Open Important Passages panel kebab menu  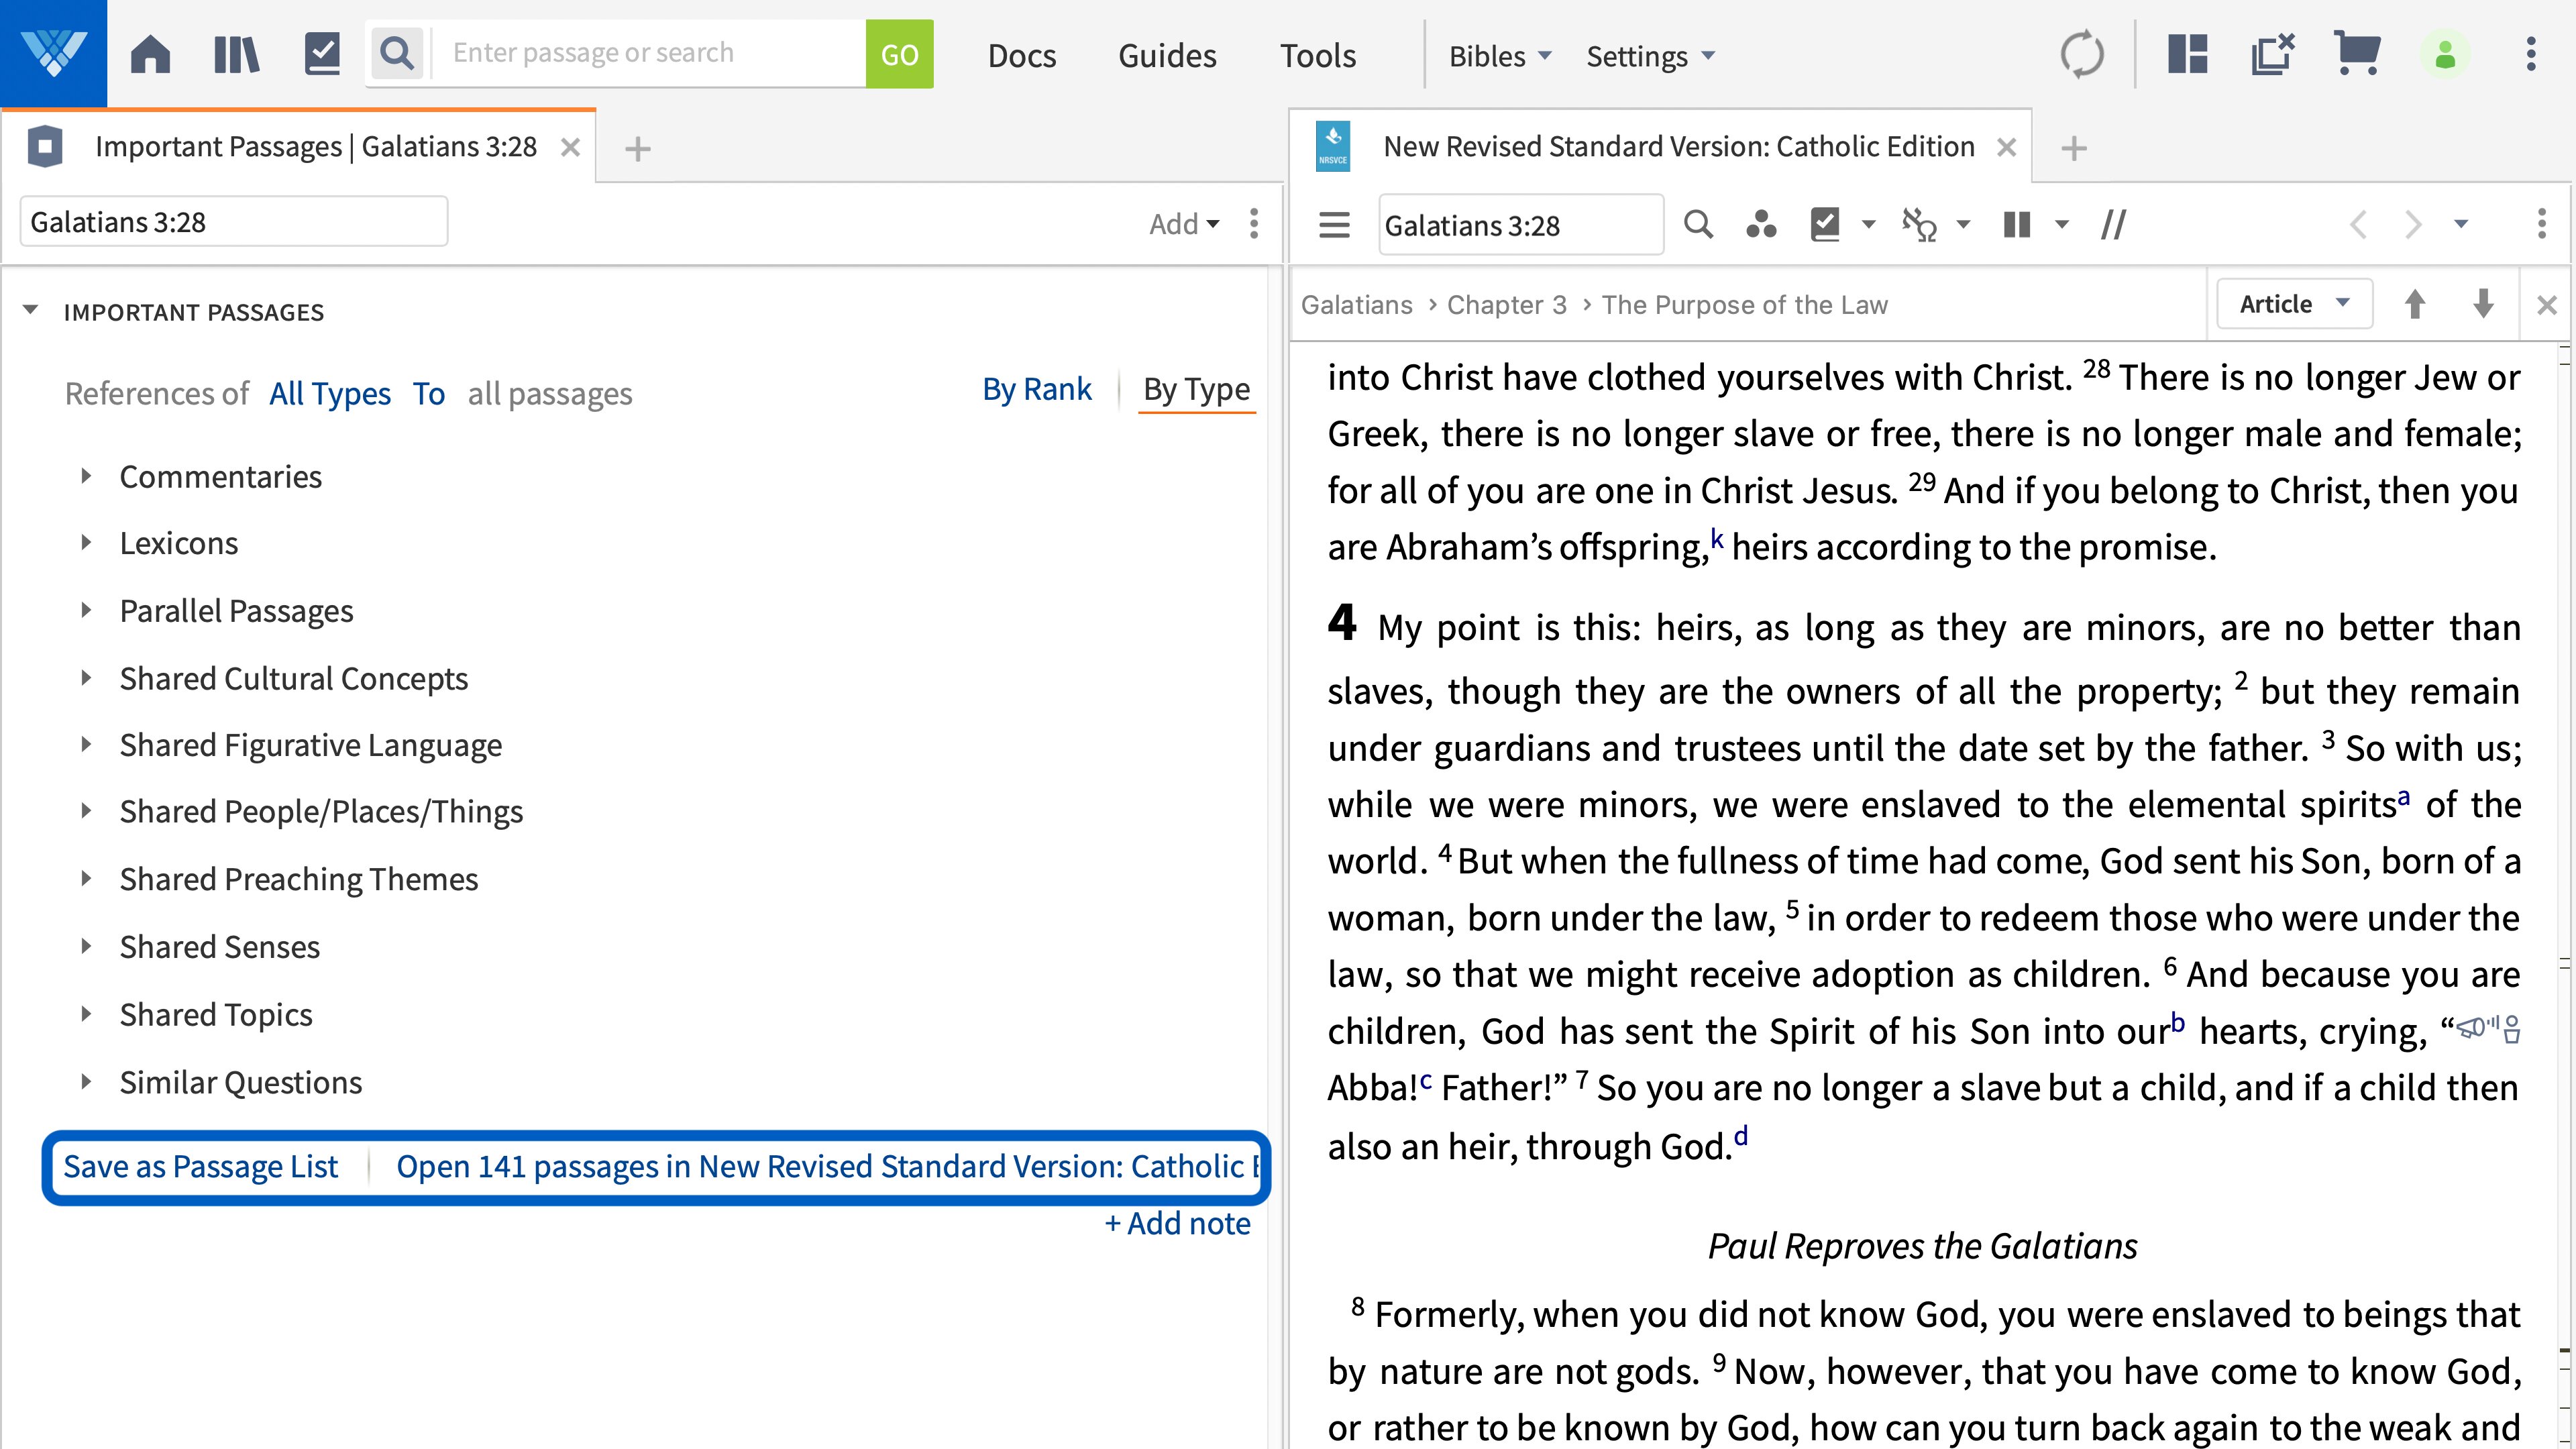1254,223
